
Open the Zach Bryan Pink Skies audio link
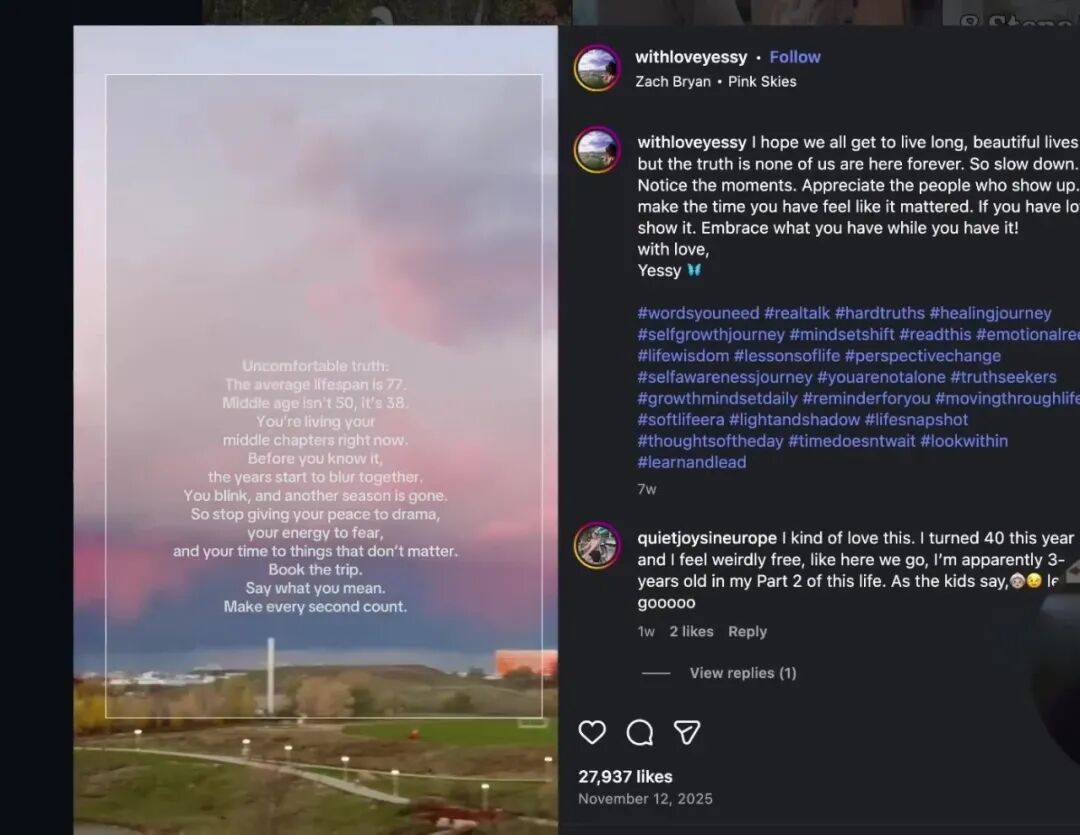pyautogui.click(x=716, y=81)
